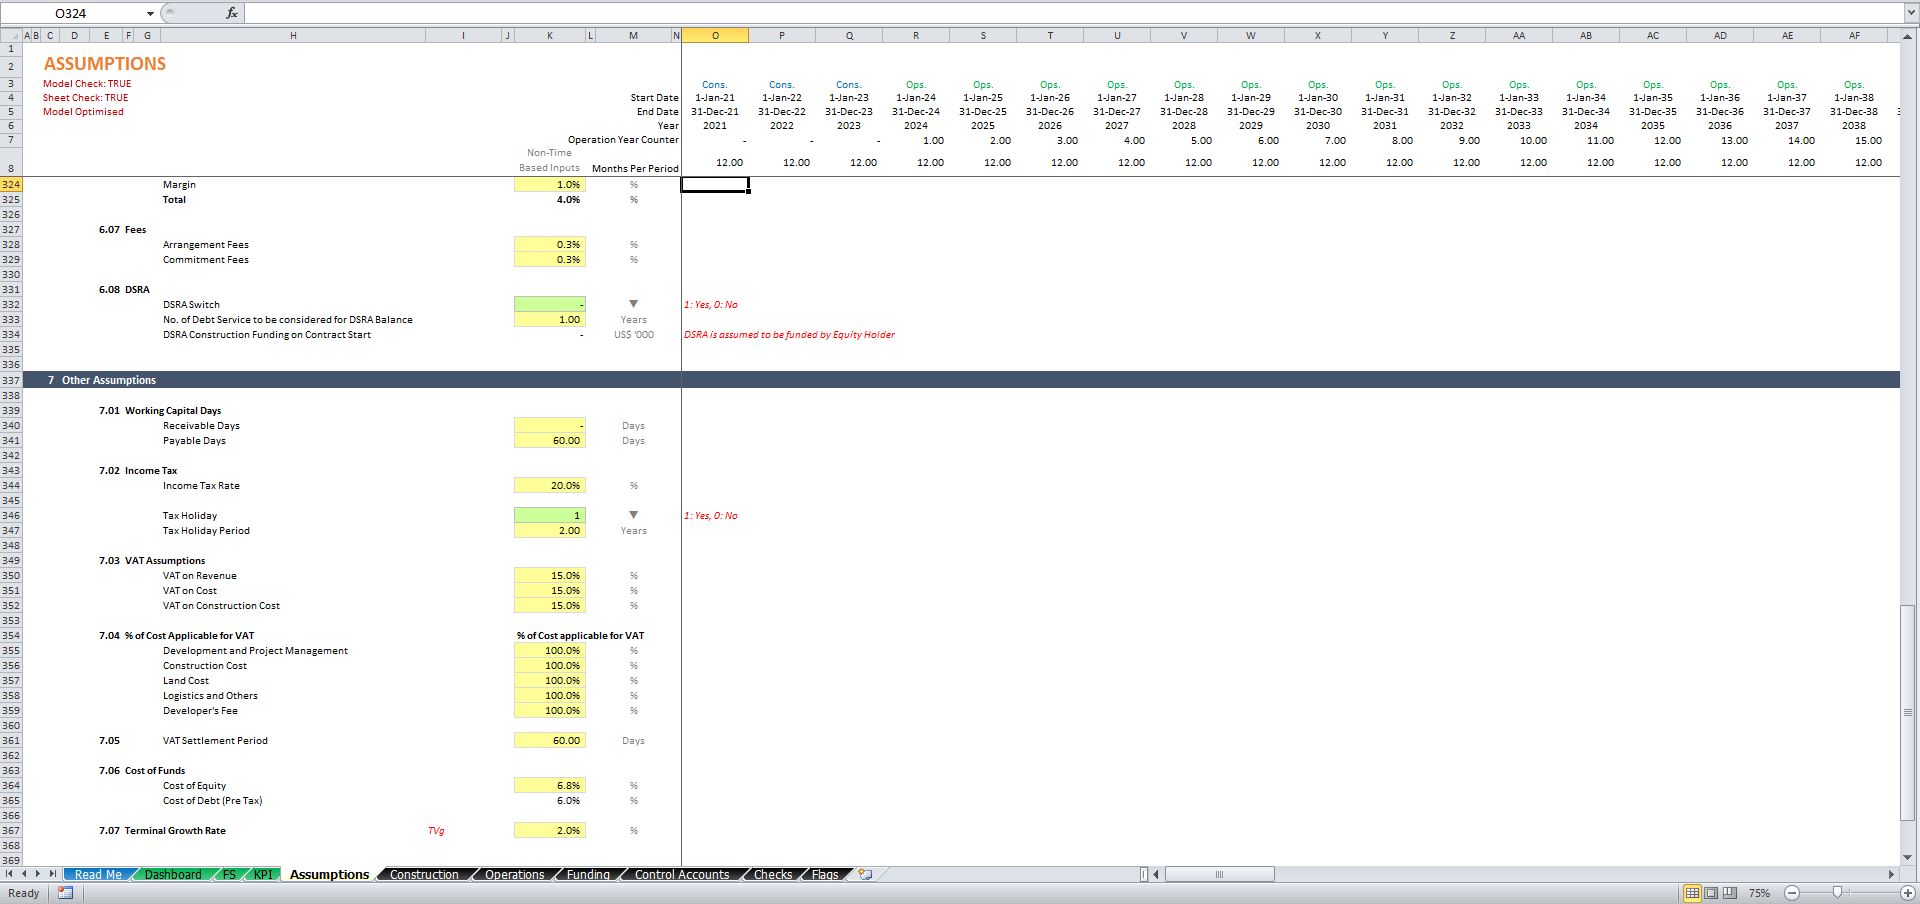Click the 'Developer's Fee' row label
Image resolution: width=1920 pixels, height=904 pixels.
click(x=200, y=711)
